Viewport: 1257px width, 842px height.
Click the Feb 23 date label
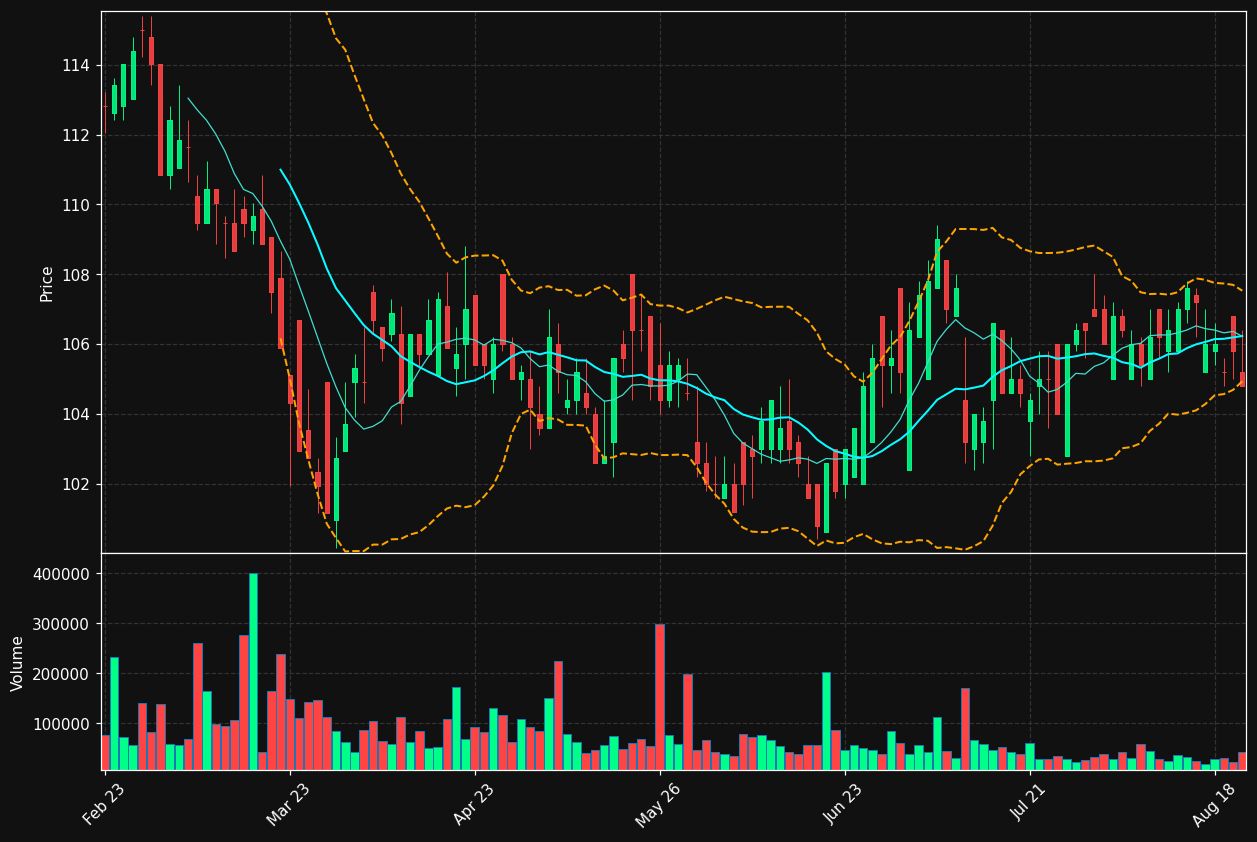(105, 804)
